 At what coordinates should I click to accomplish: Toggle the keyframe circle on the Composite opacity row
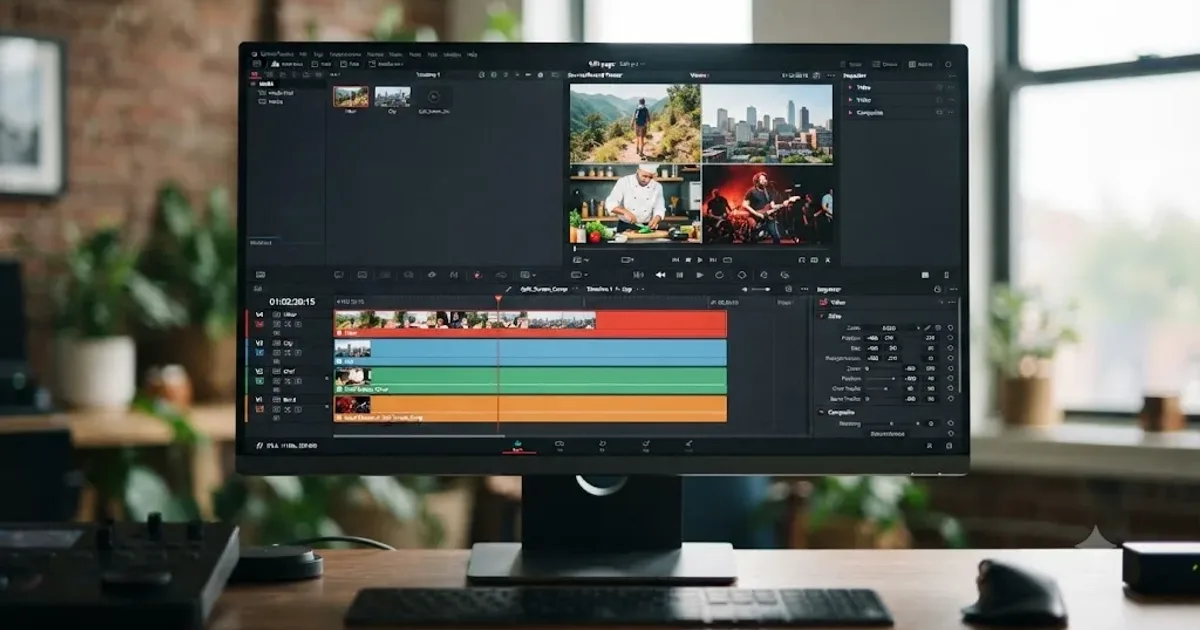[x=949, y=423]
